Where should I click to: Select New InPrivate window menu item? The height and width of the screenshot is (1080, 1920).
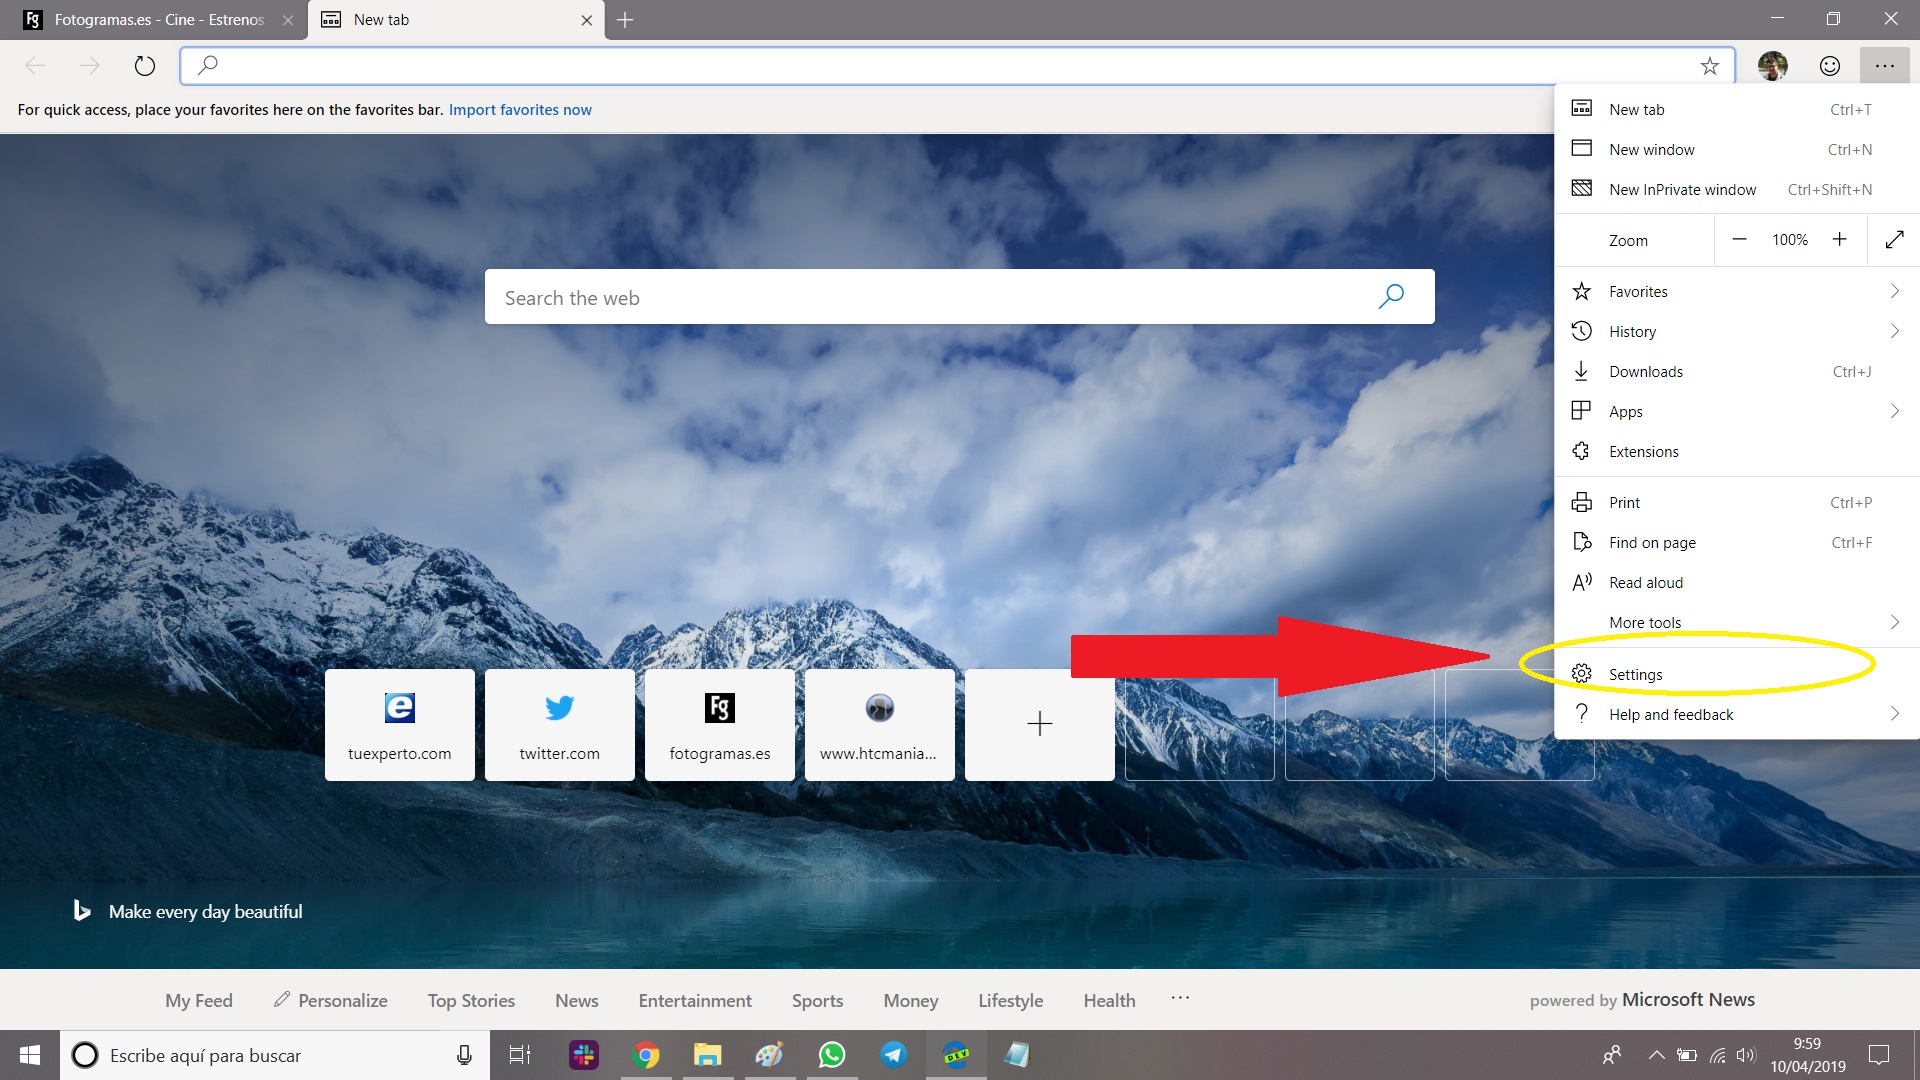coord(1682,190)
